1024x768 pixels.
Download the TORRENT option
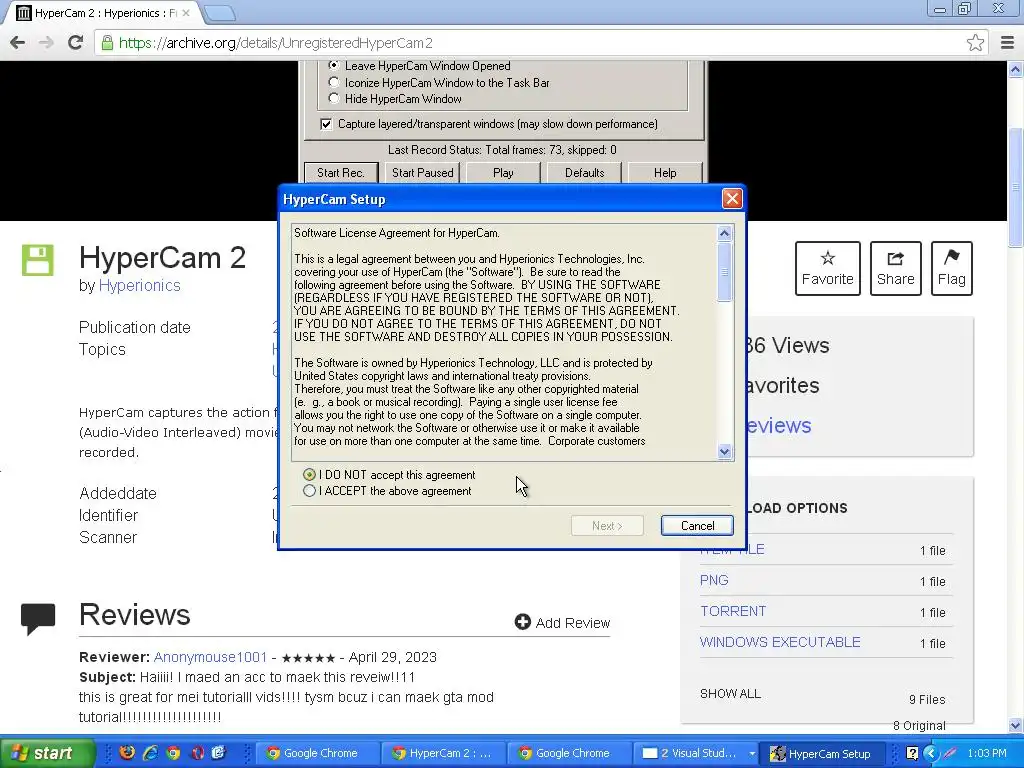coord(733,611)
